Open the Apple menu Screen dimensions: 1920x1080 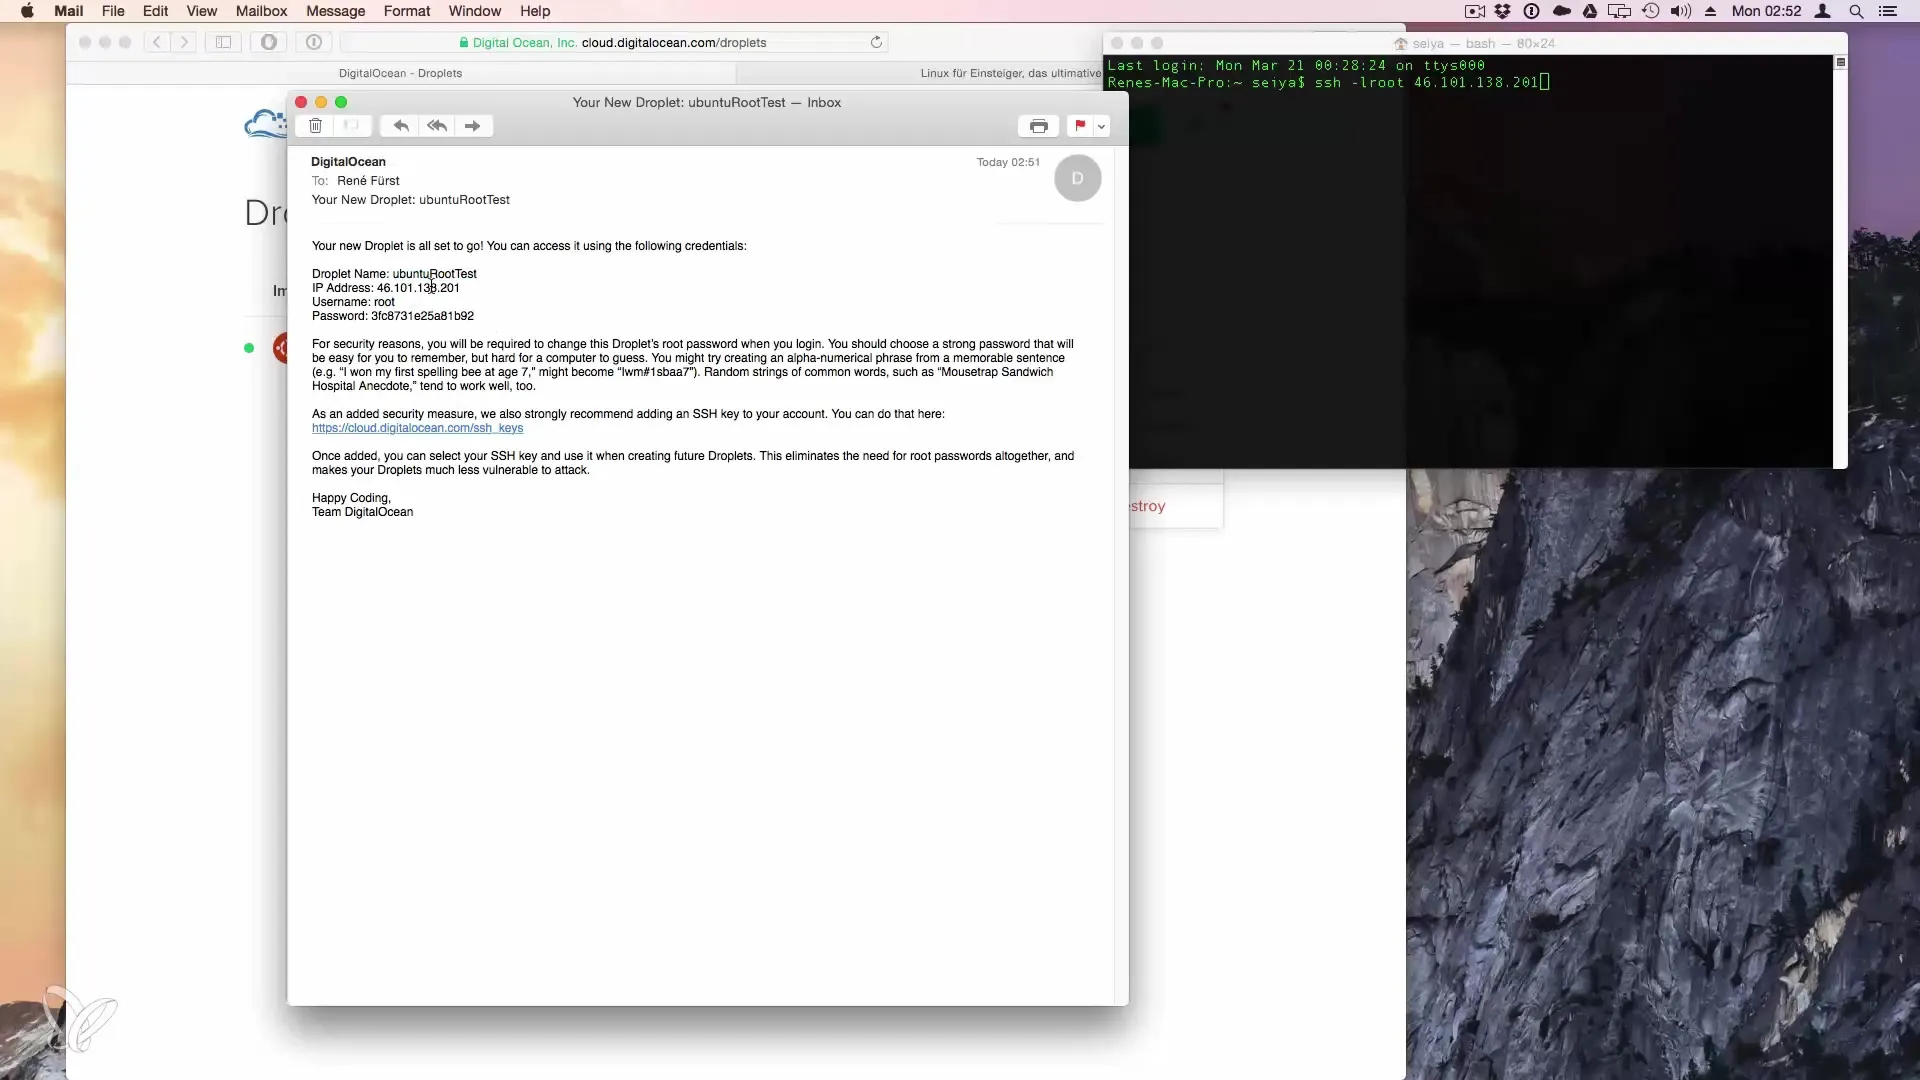[27, 11]
